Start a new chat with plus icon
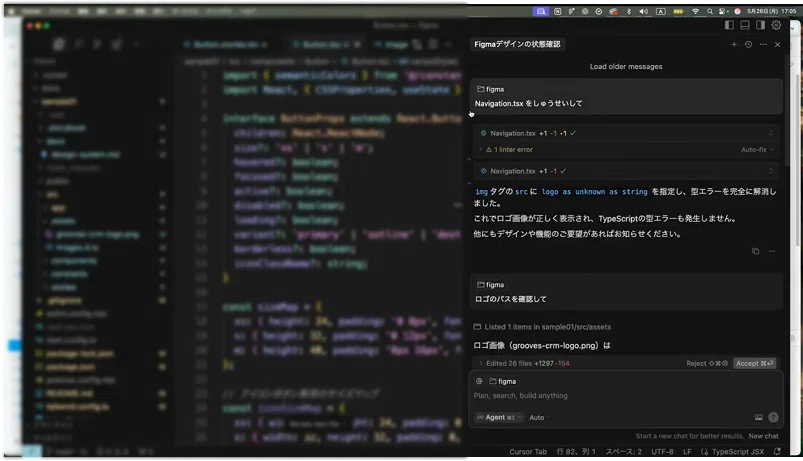803x461 pixels. (733, 45)
